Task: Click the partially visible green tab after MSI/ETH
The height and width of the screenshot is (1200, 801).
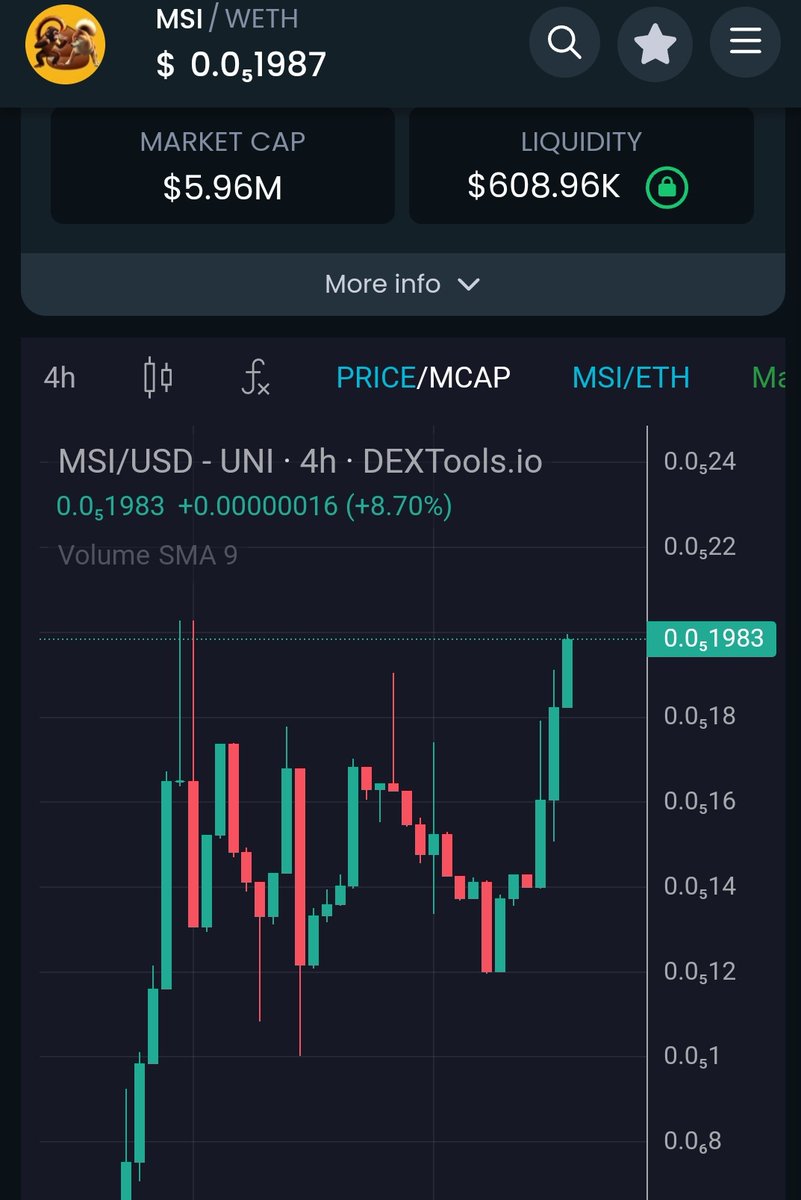Action: pos(768,377)
